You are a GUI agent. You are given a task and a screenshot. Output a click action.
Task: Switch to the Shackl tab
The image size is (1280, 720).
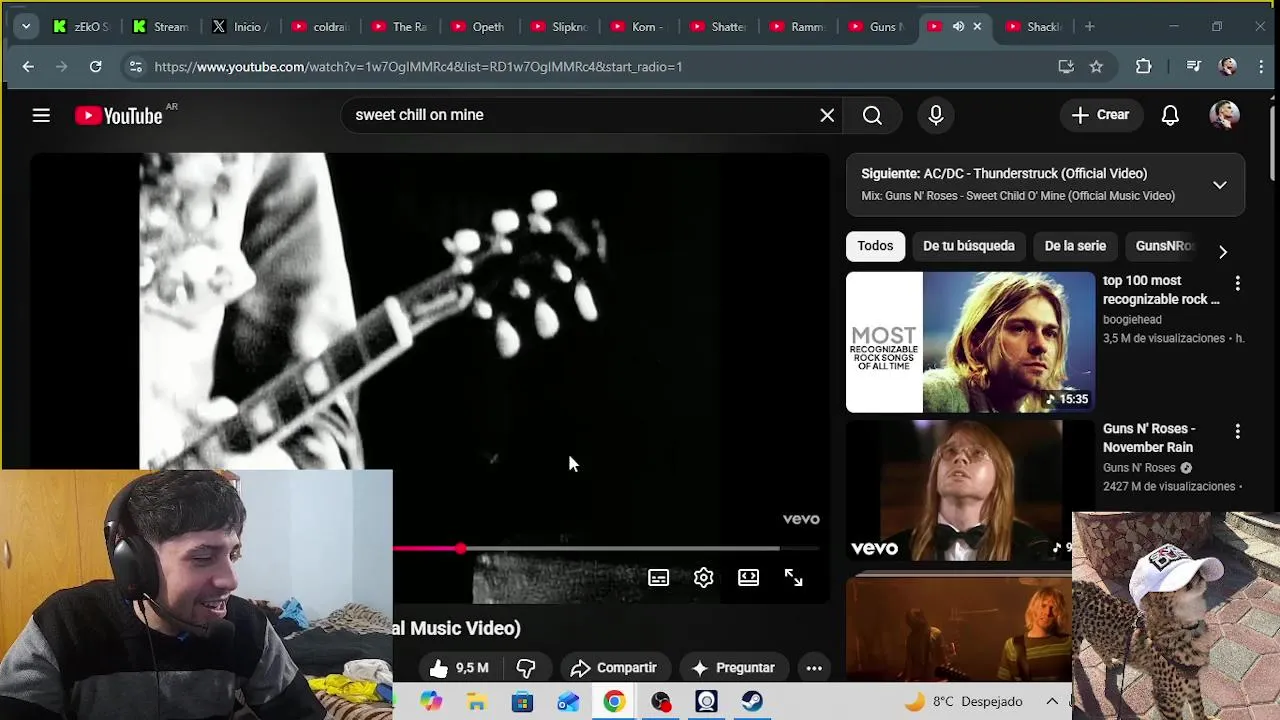1035,27
